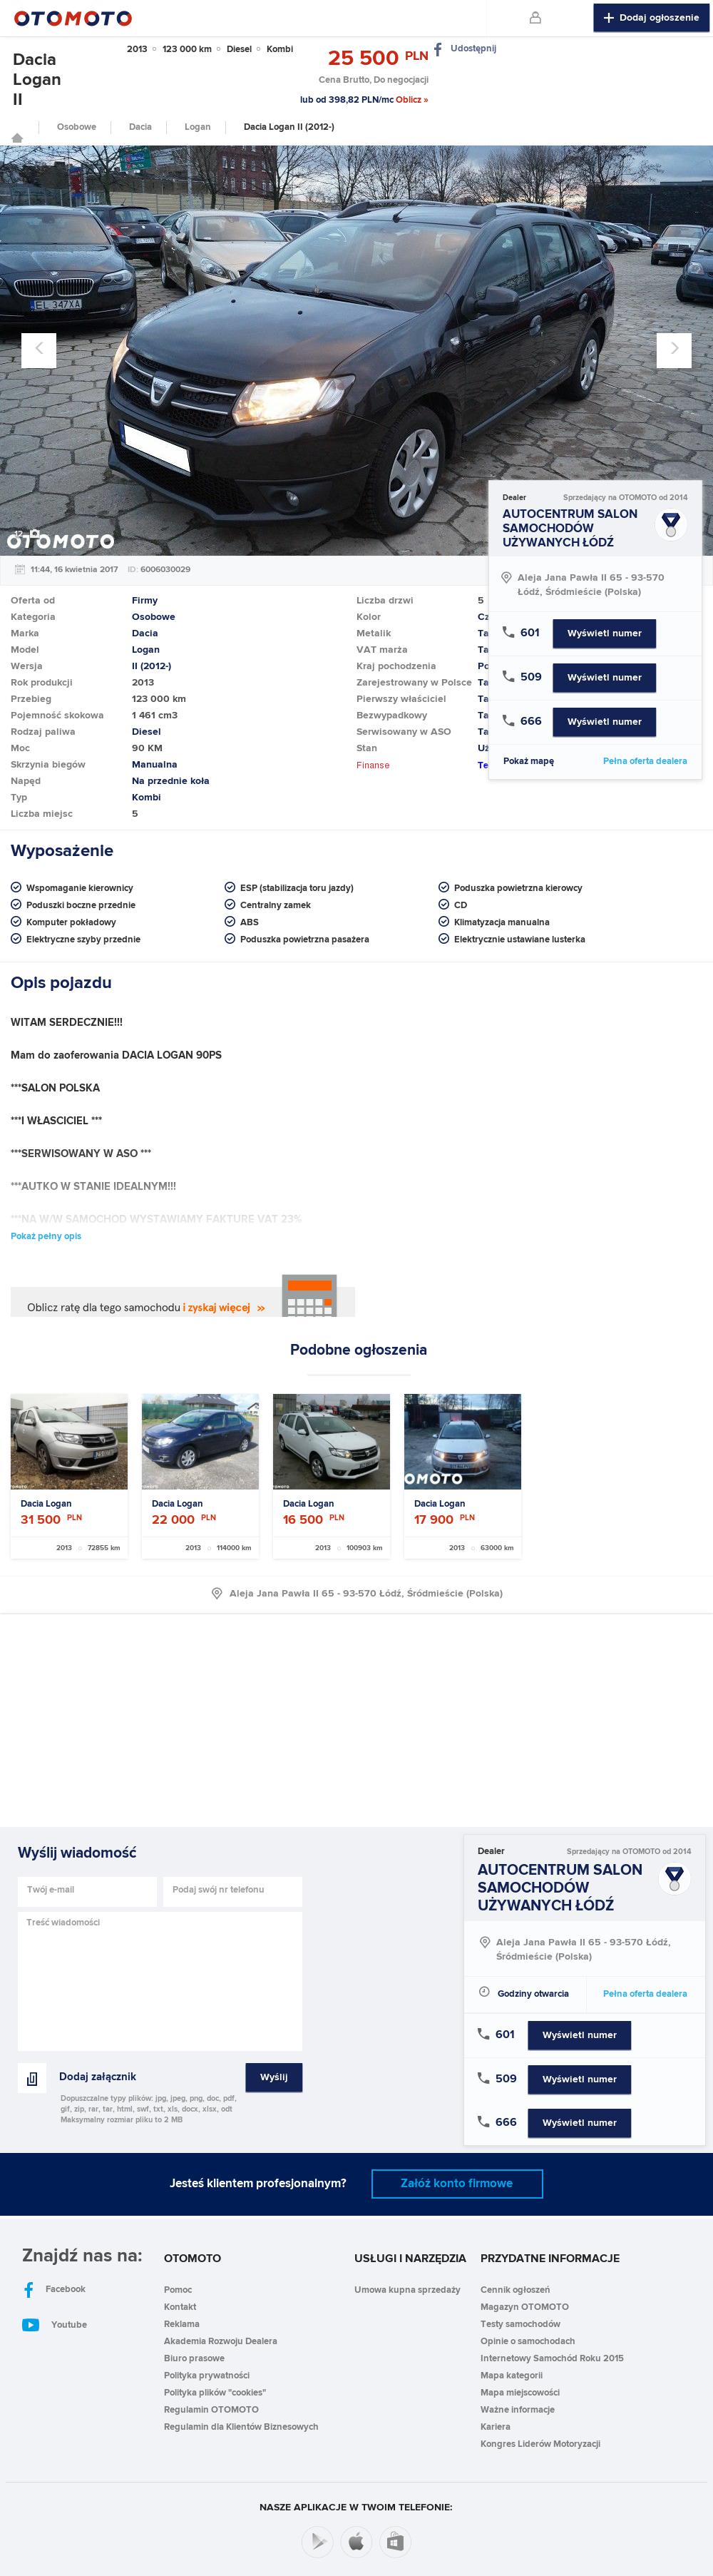Select Logan breadcrumb item
The width and height of the screenshot is (713, 2576).
tap(198, 127)
